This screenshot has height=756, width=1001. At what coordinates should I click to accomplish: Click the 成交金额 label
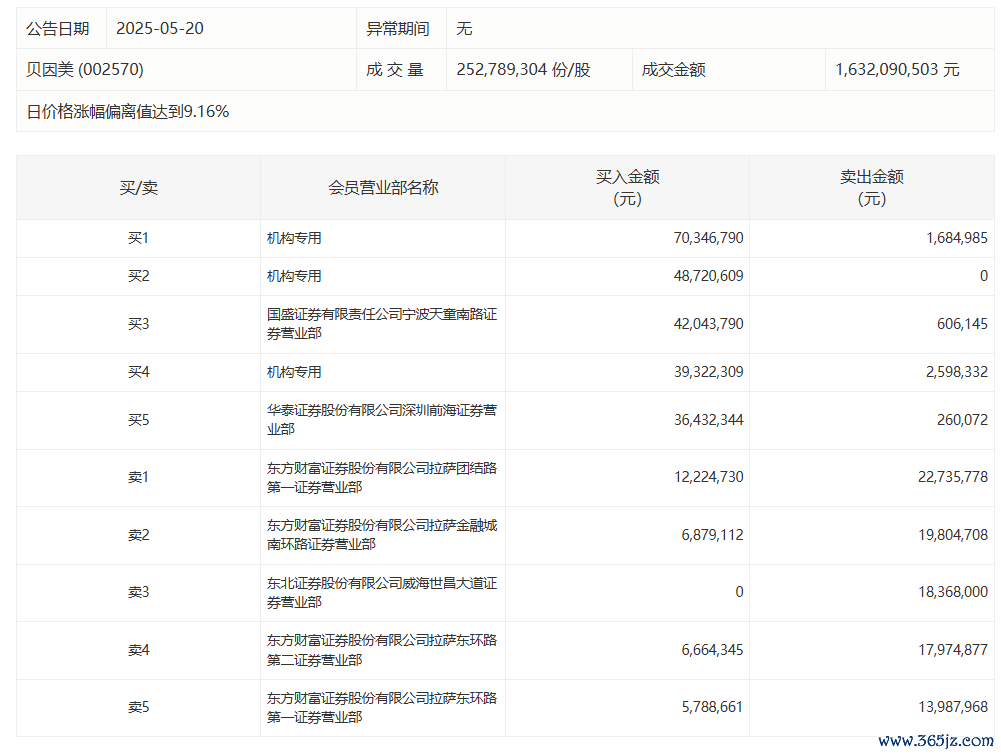click(674, 70)
